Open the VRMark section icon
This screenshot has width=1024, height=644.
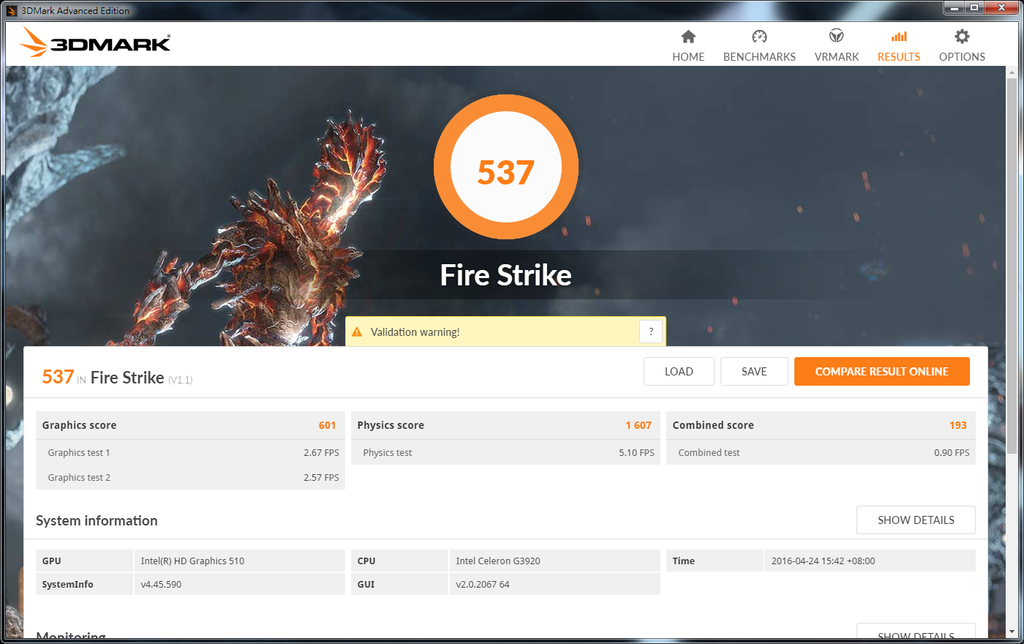[x=836, y=37]
